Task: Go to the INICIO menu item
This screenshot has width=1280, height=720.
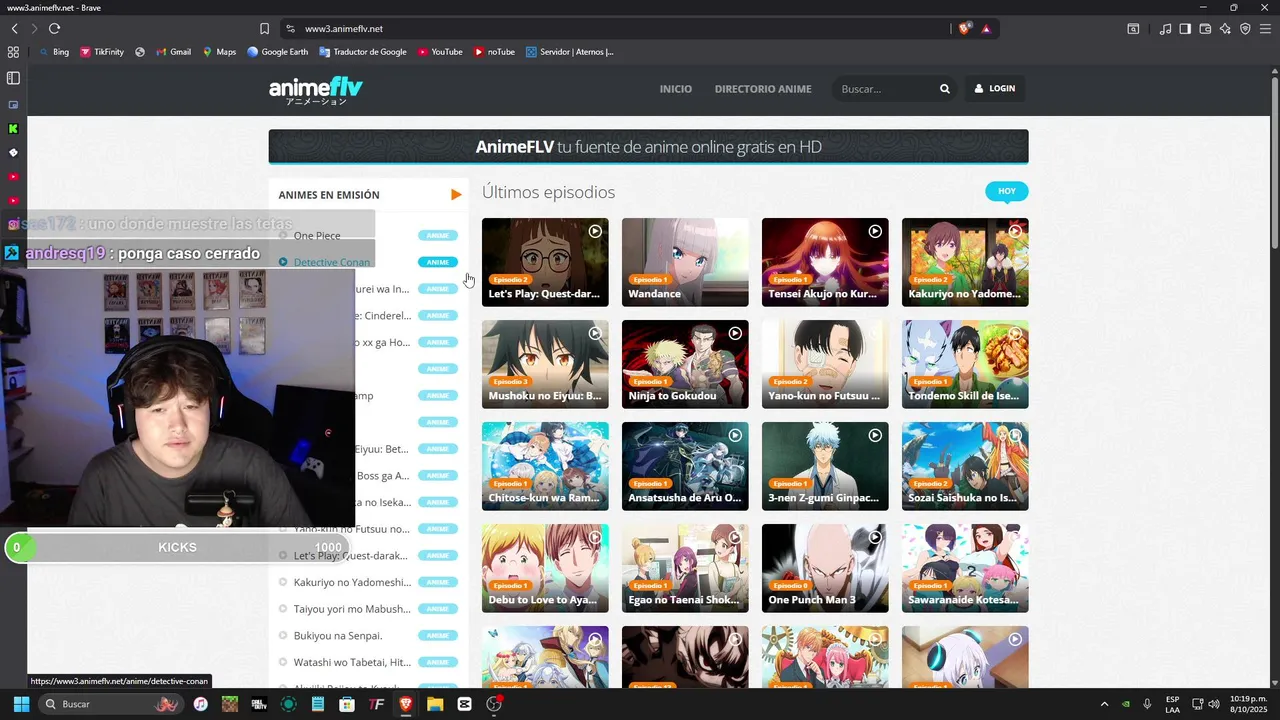Action: pos(676,89)
